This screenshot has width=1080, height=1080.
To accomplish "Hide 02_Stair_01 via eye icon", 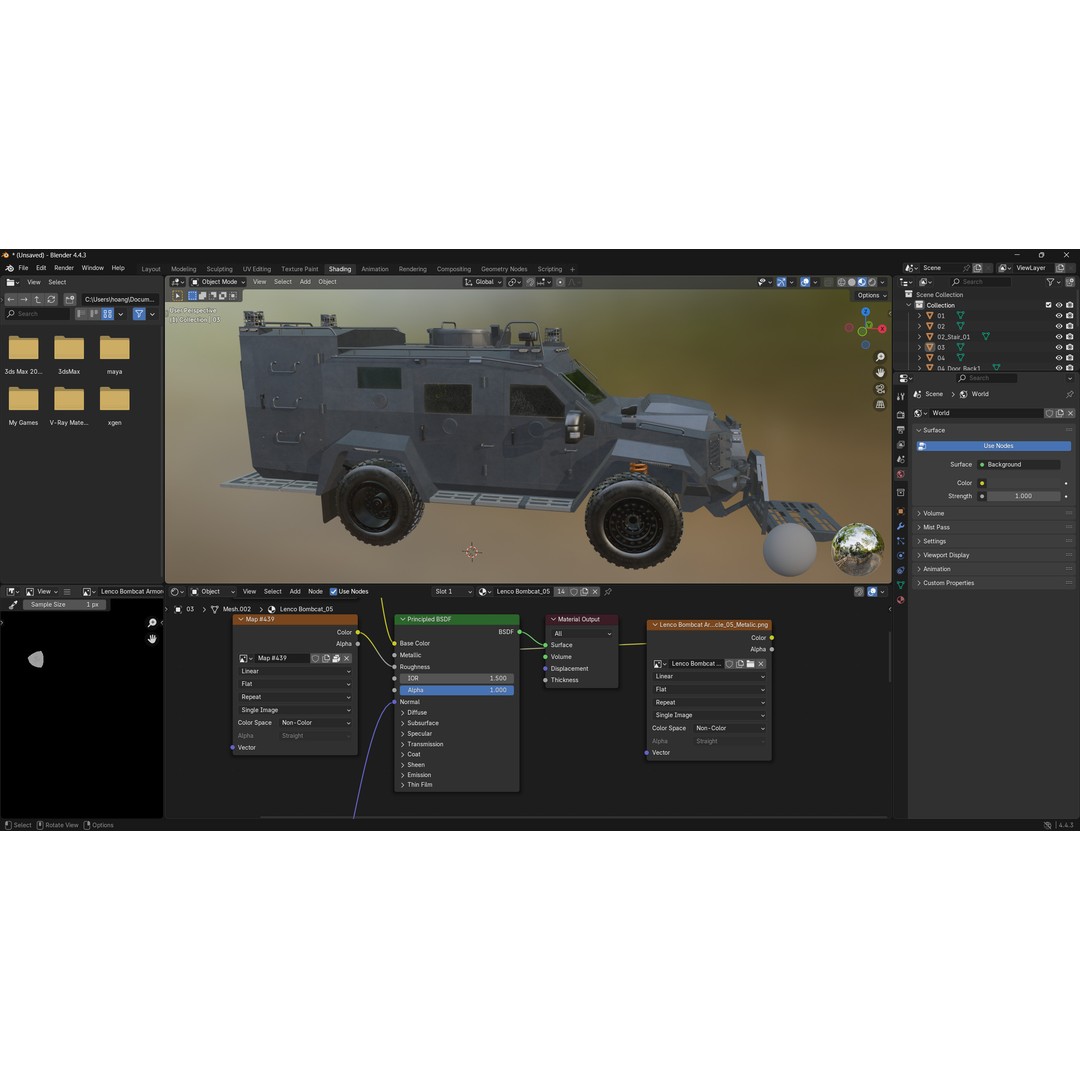I will tap(1059, 337).
